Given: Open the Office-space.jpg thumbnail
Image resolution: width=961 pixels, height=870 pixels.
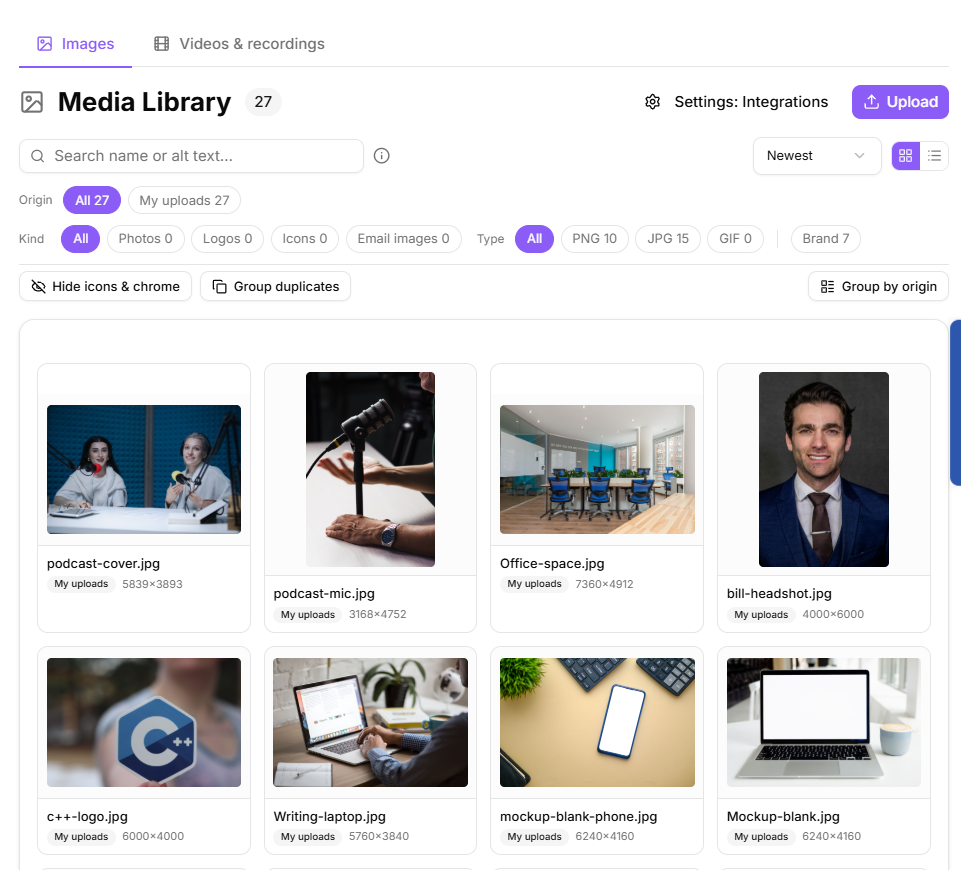Looking at the screenshot, I should [598, 469].
